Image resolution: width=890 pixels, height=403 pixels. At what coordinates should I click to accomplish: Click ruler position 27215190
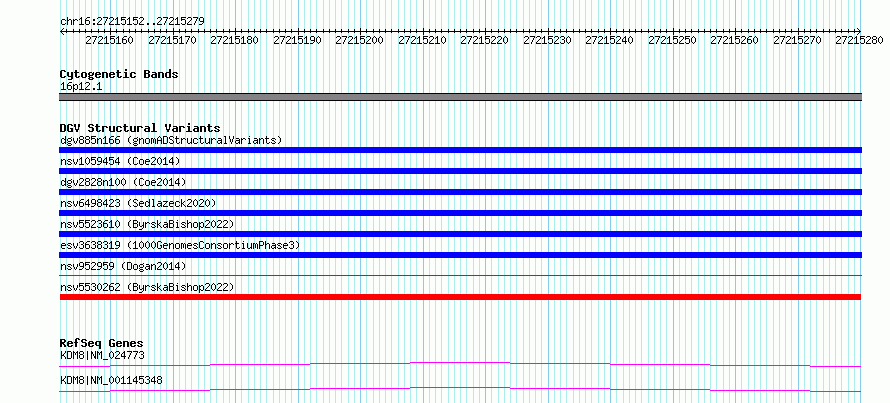pos(297,40)
